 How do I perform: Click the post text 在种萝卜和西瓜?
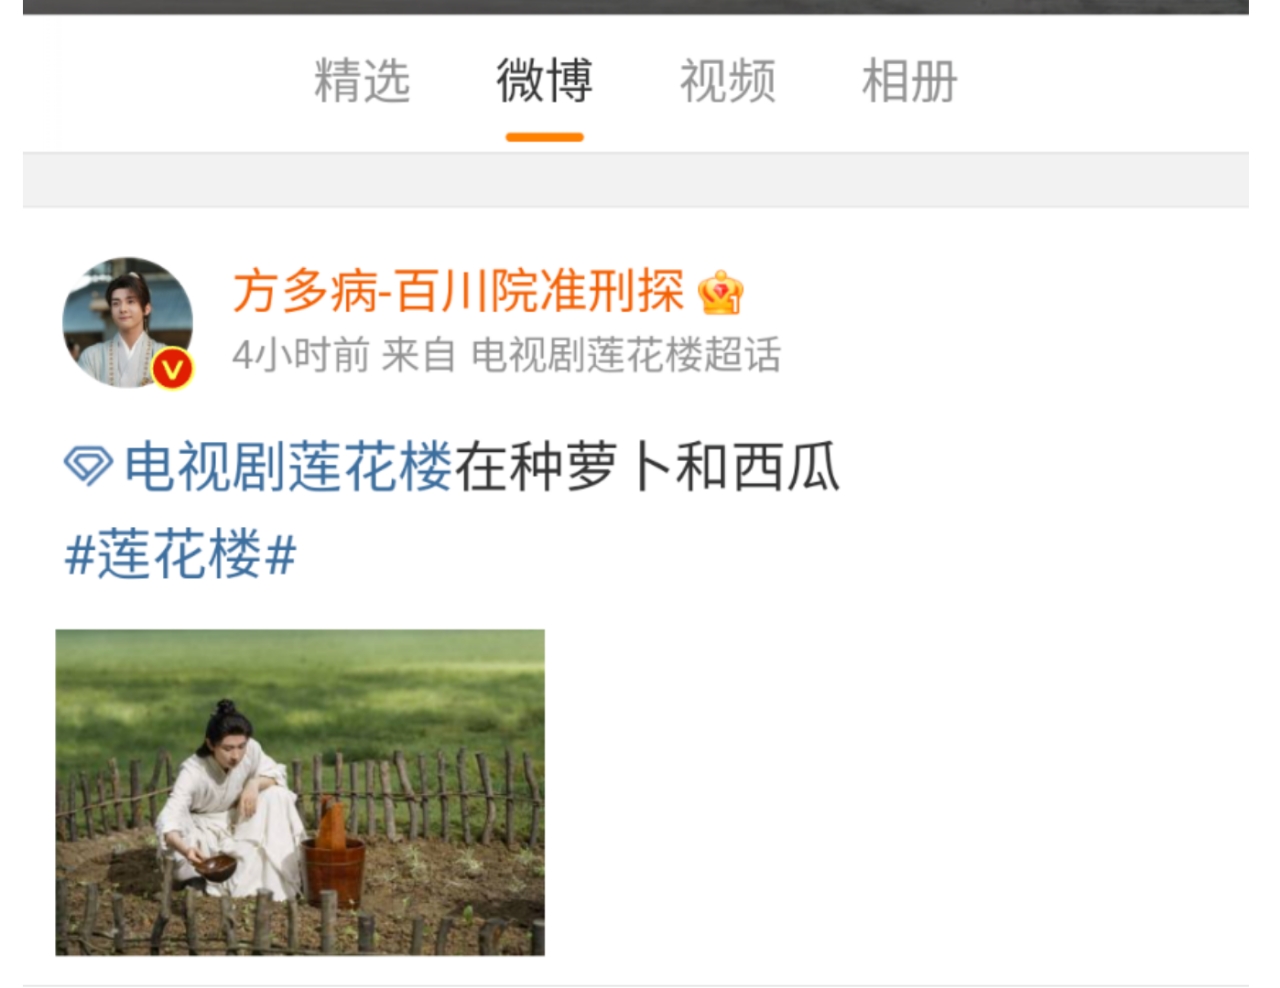pos(647,467)
